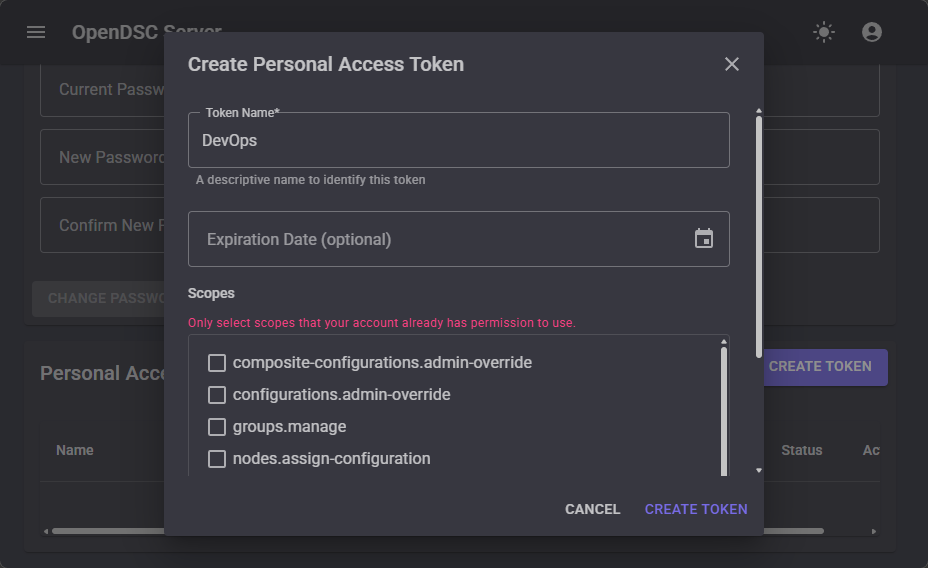Tick the groups.manage scope checkbox

[217, 426]
